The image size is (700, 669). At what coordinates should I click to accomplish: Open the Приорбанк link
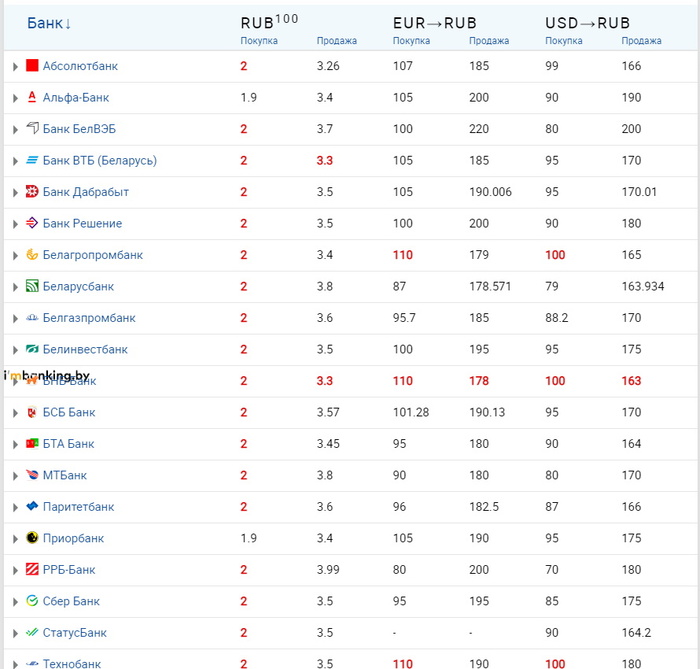point(73,538)
